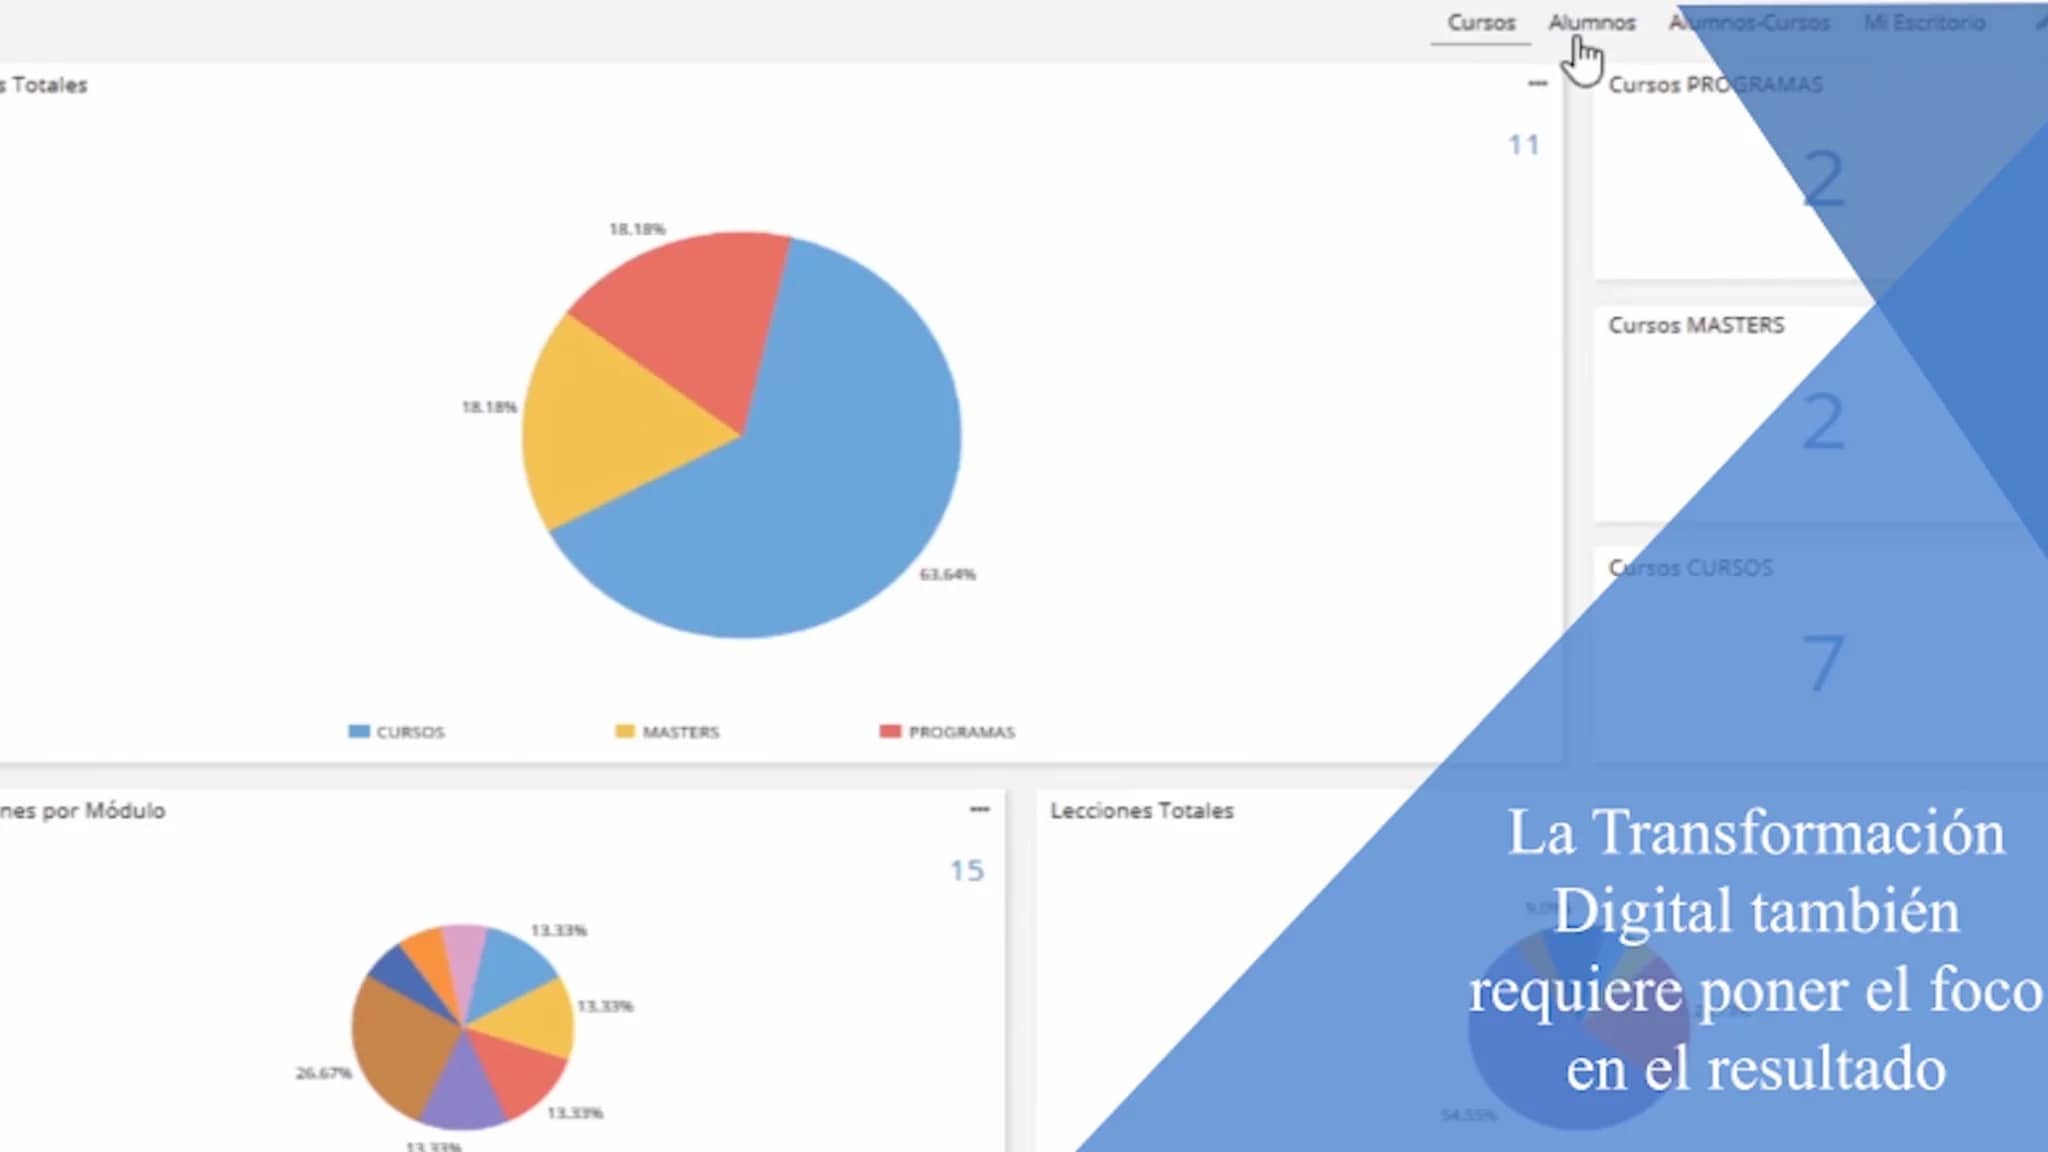Open ellipsis menu of por Módulo chart
The height and width of the screenshot is (1152, 2048).
[979, 809]
